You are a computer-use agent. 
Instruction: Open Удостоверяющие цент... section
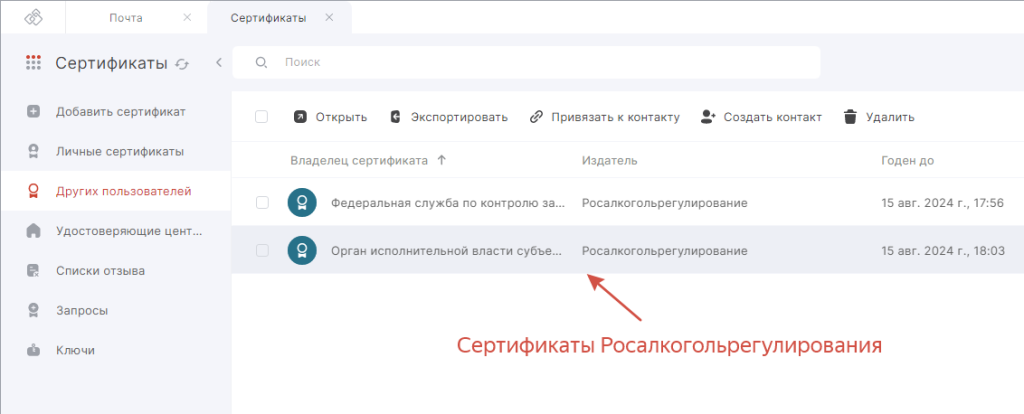click(x=129, y=231)
